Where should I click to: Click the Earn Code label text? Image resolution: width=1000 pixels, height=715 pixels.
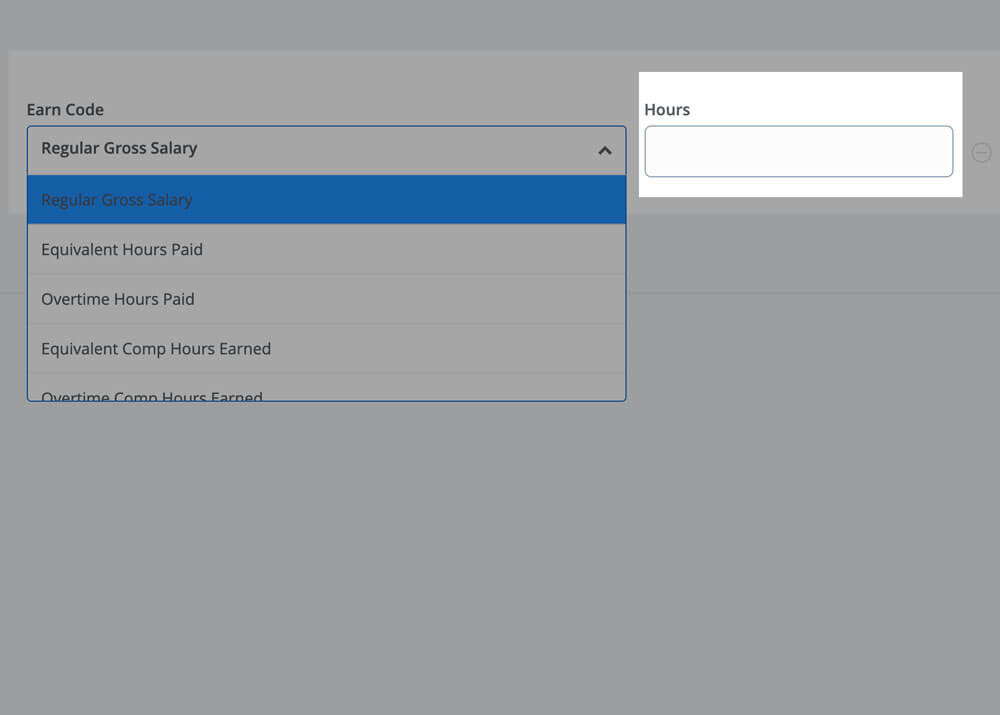tap(65, 110)
